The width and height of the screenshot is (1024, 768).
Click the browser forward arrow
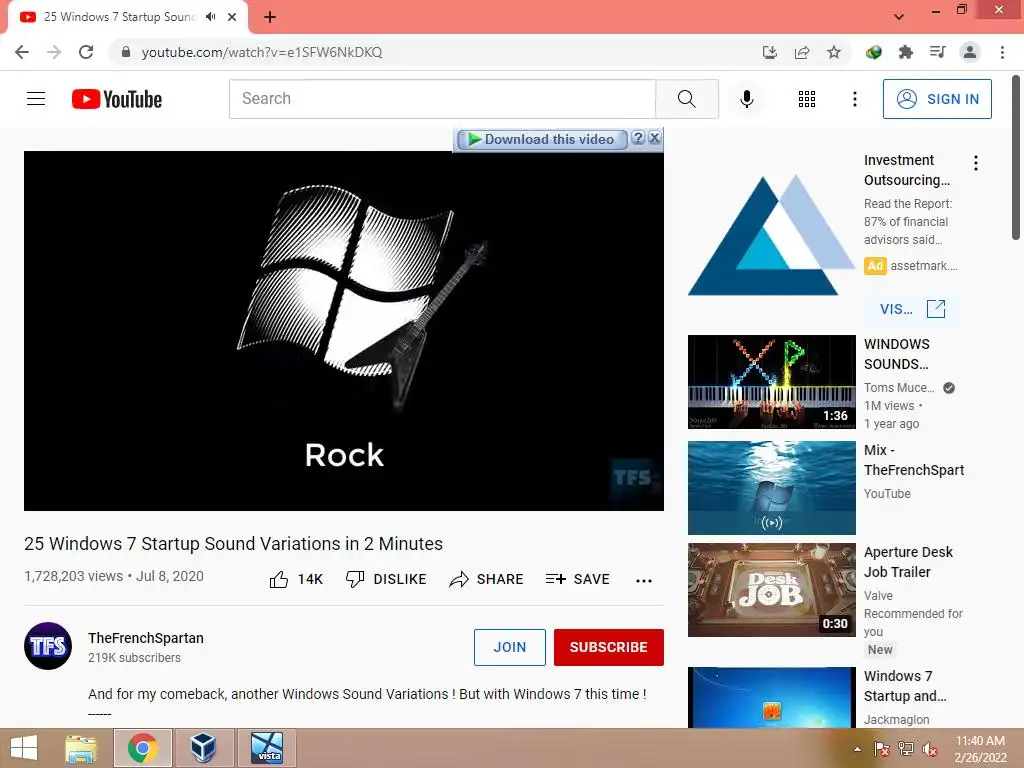(54, 52)
